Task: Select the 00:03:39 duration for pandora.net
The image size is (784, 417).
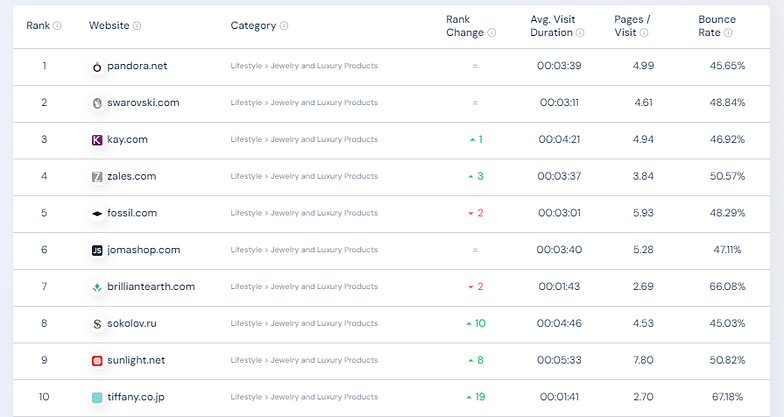Action: tap(559, 66)
